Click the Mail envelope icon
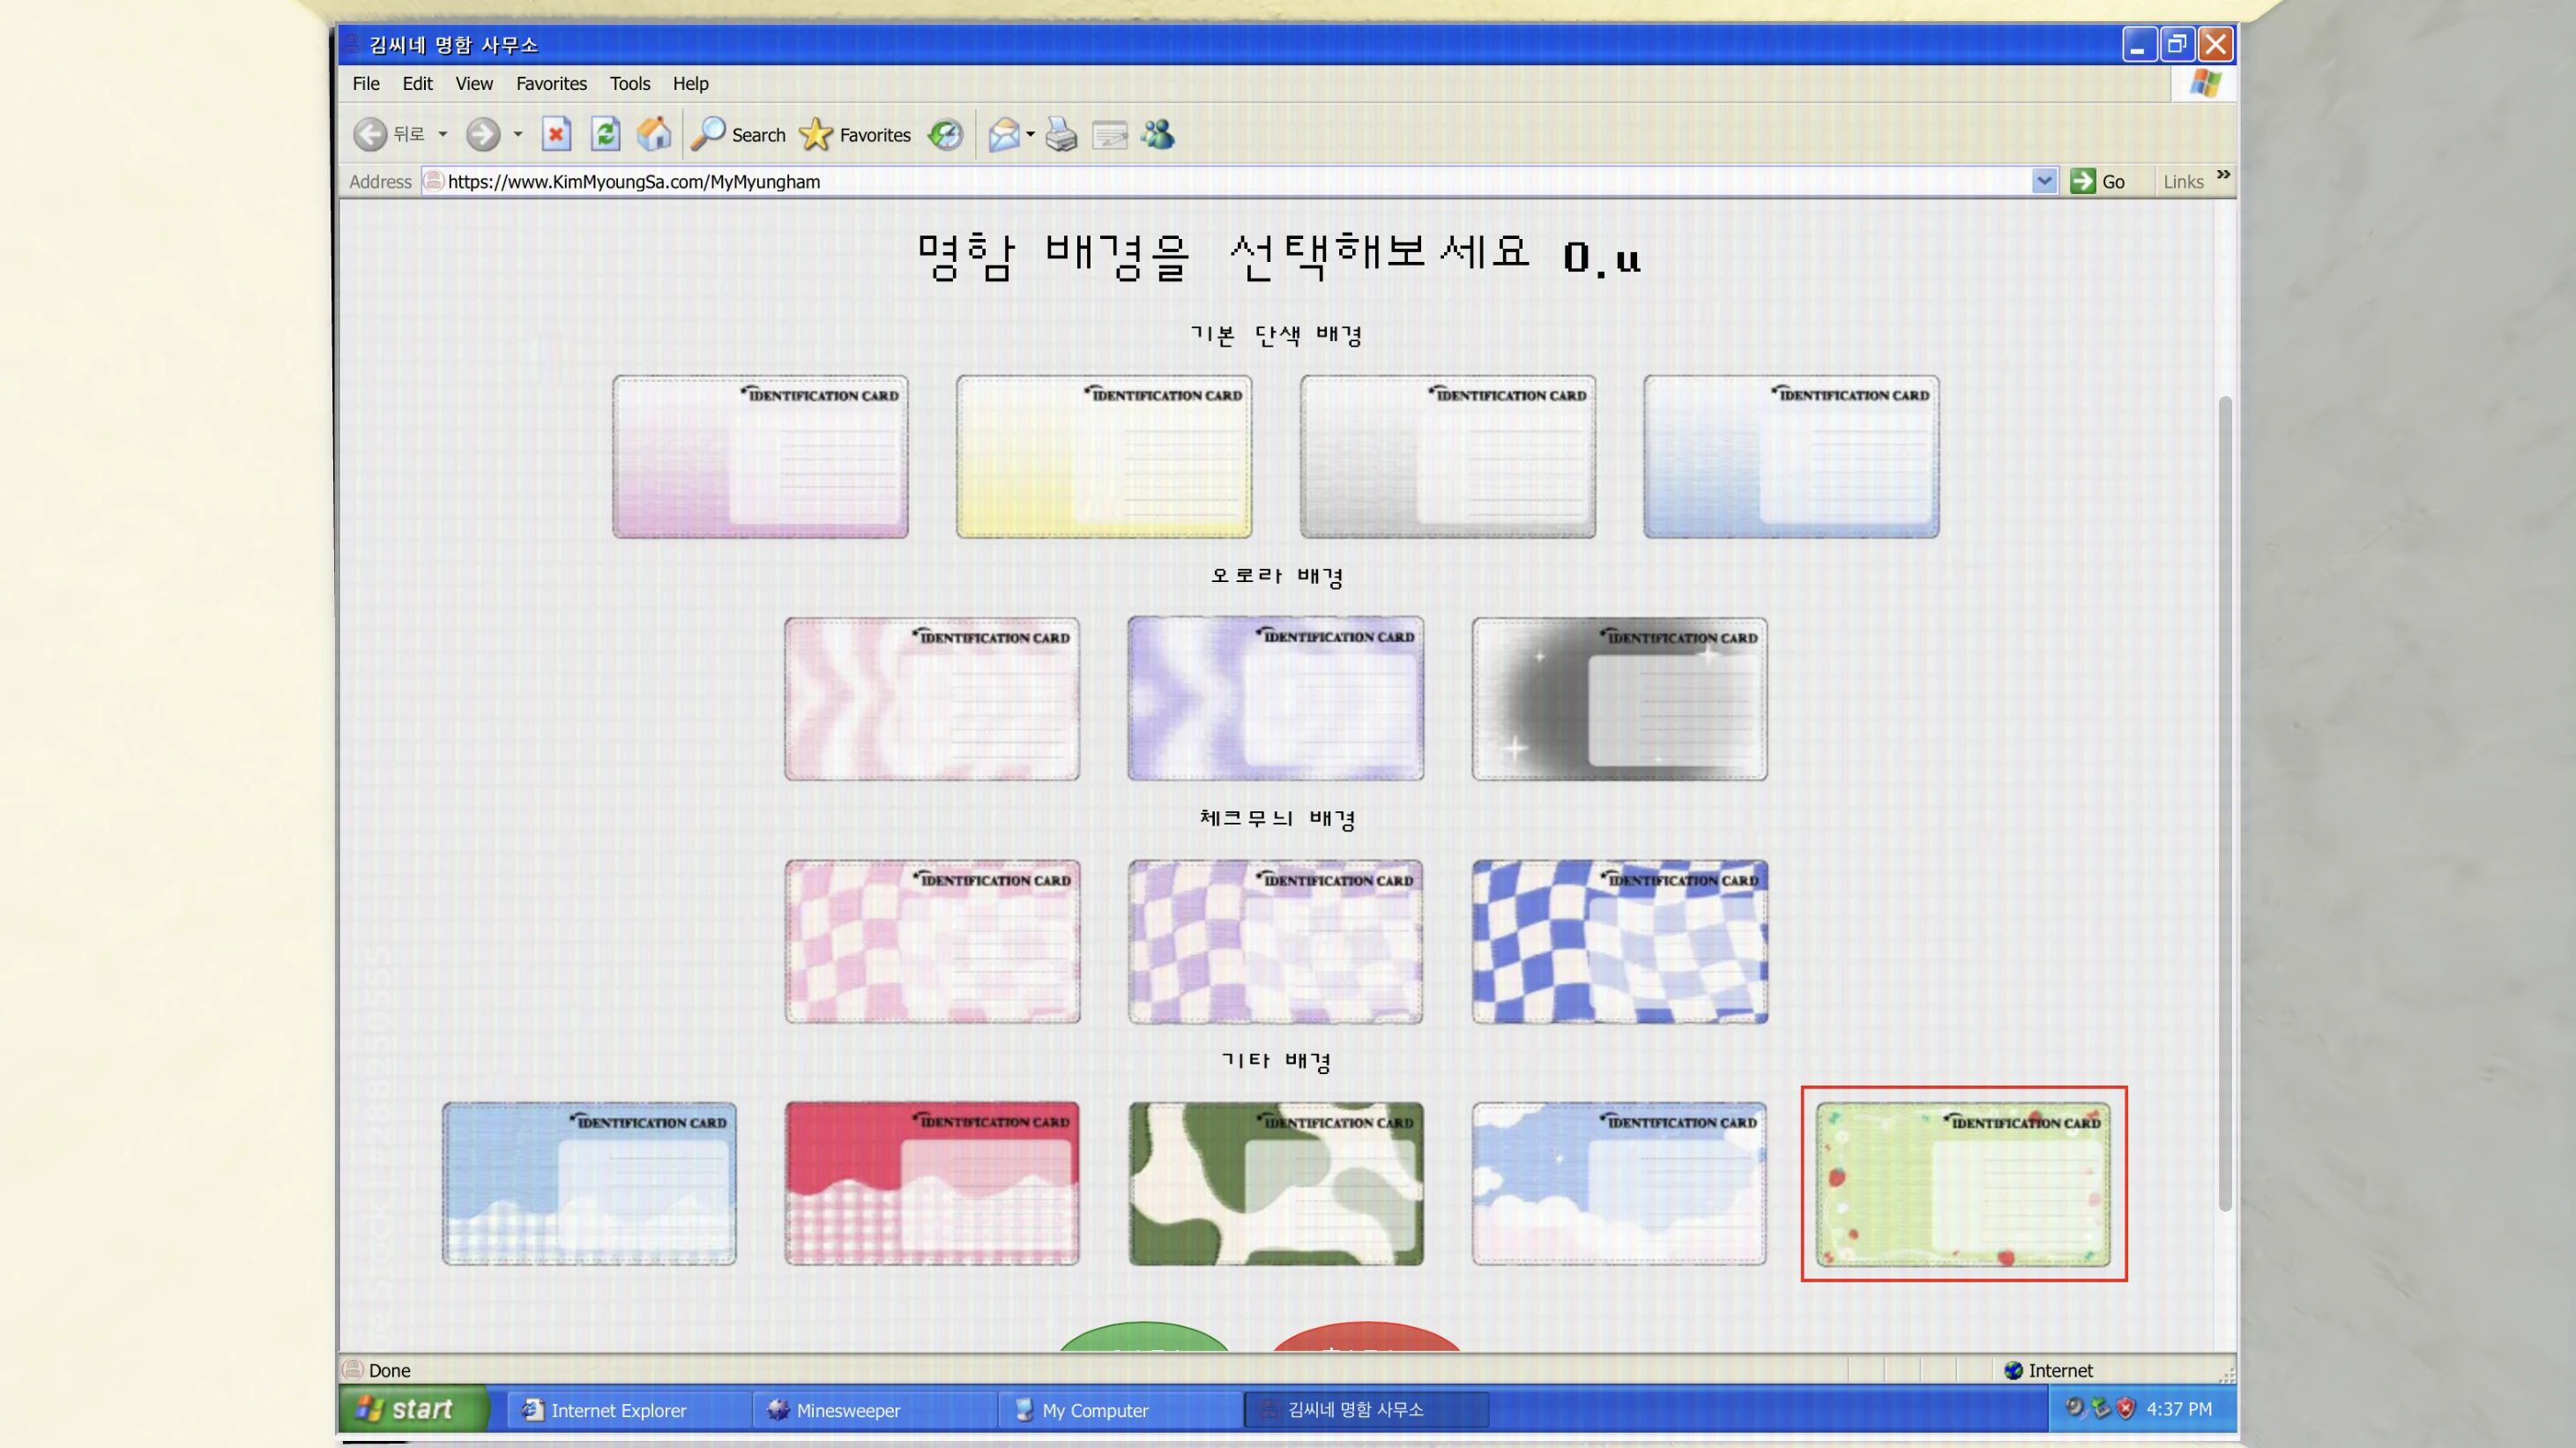This screenshot has width=2576, height=1448. [1003, 134]
